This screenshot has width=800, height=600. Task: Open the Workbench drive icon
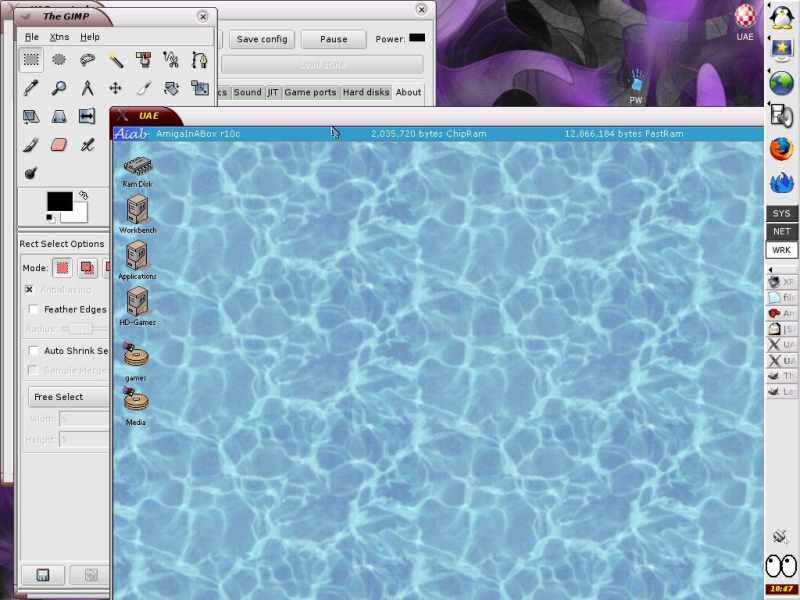tap(137, 215)
